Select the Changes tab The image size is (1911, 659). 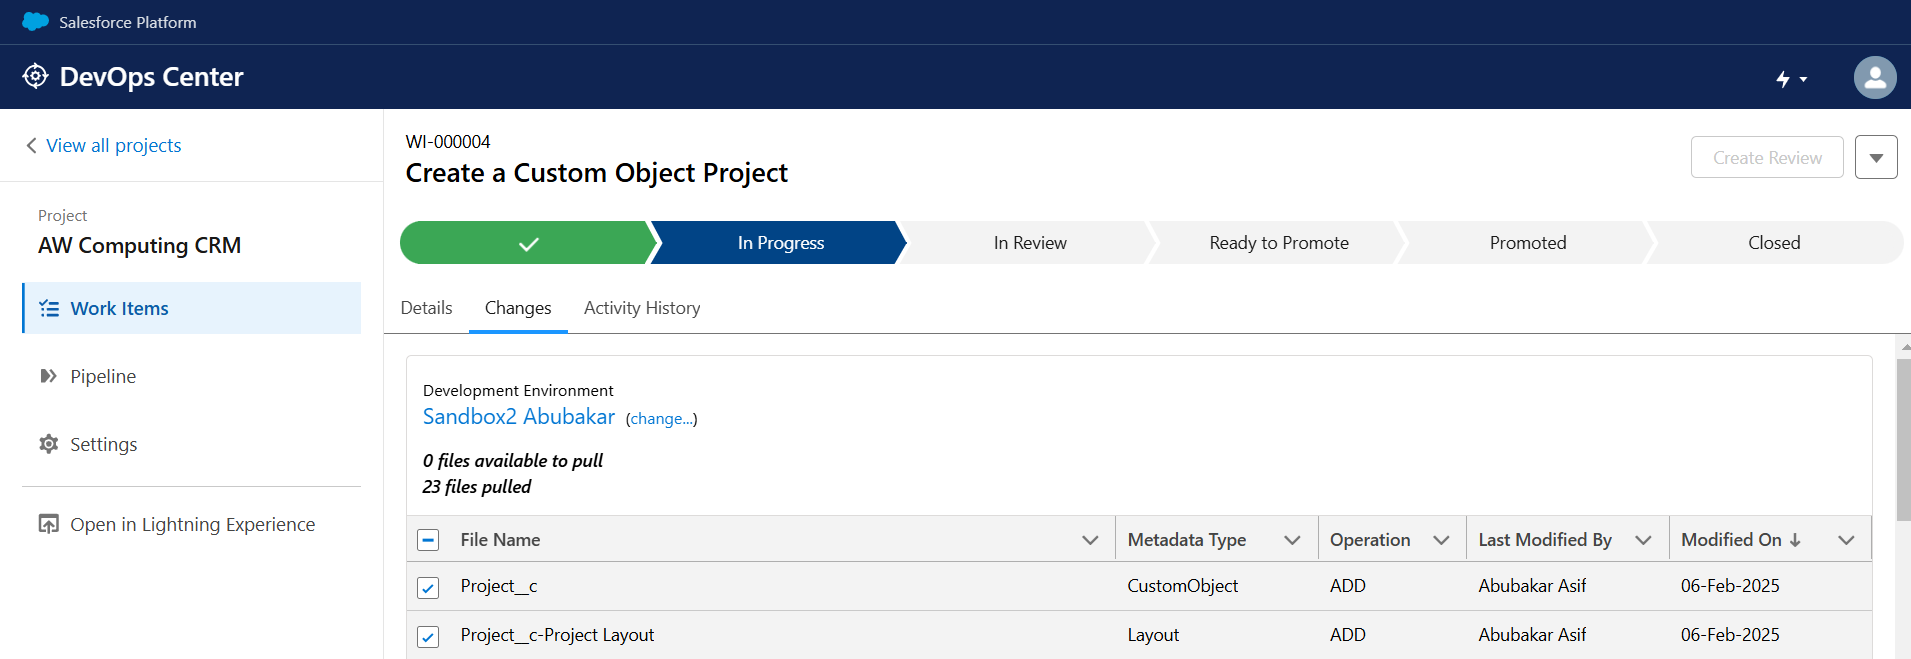point(518,308)
